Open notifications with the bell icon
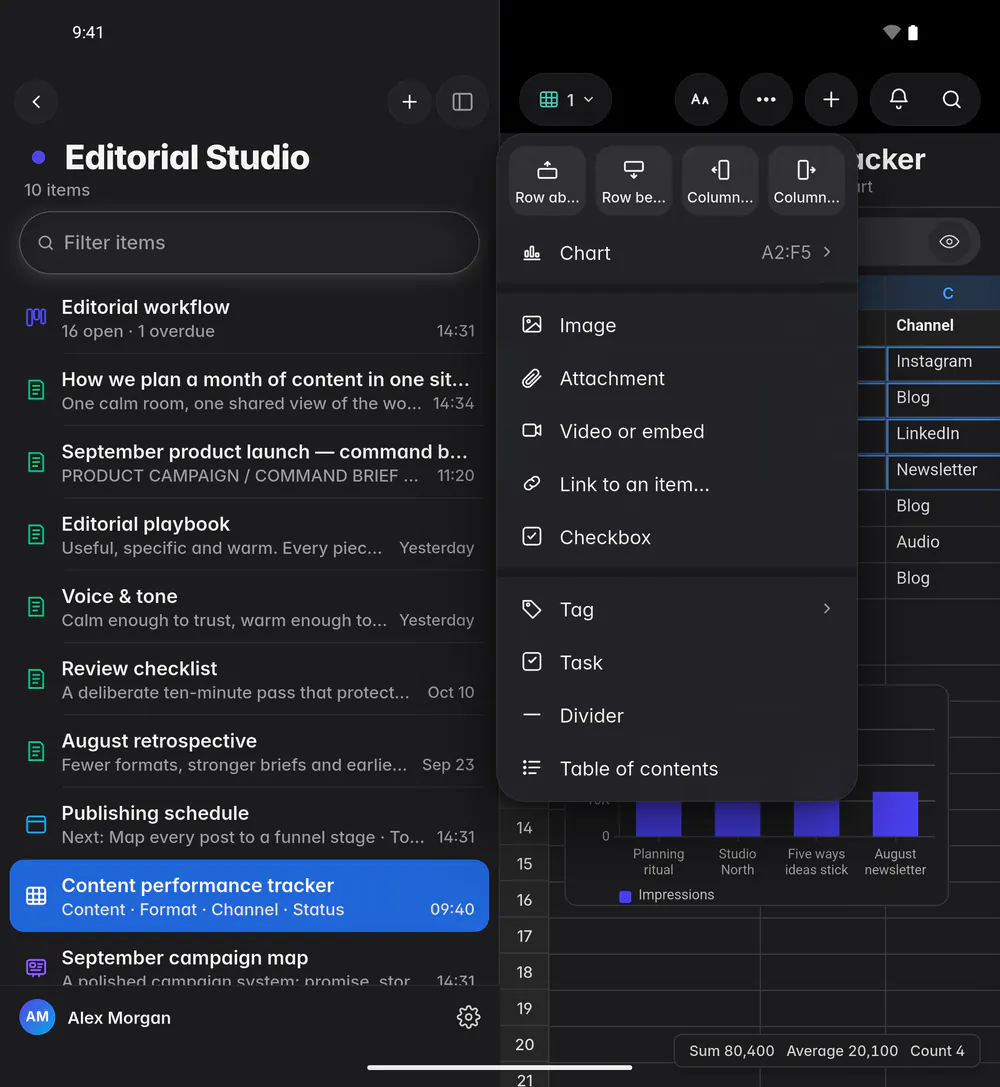Viewport: 1000px width, 1087px height. pos(899,100)
